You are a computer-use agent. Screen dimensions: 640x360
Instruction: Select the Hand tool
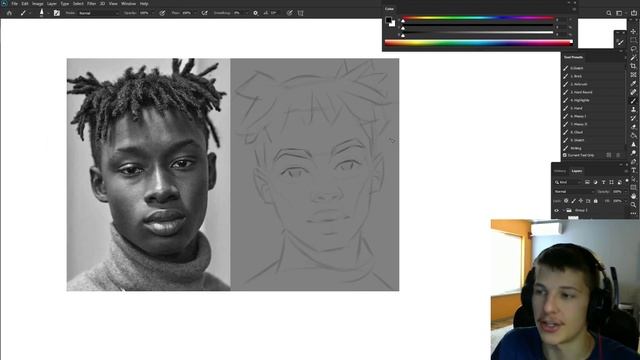[633, 196]
